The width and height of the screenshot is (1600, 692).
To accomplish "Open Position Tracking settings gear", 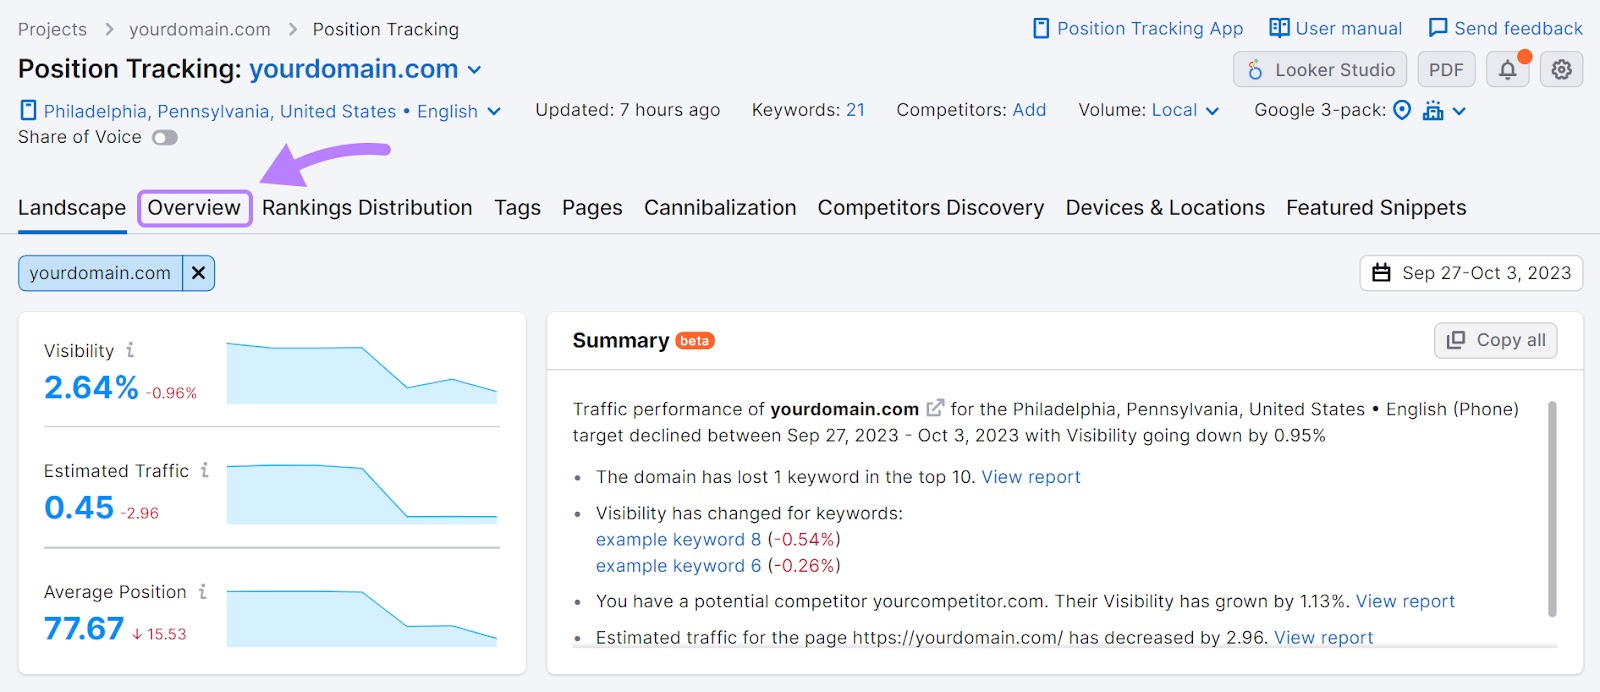I will [1561, 70].
